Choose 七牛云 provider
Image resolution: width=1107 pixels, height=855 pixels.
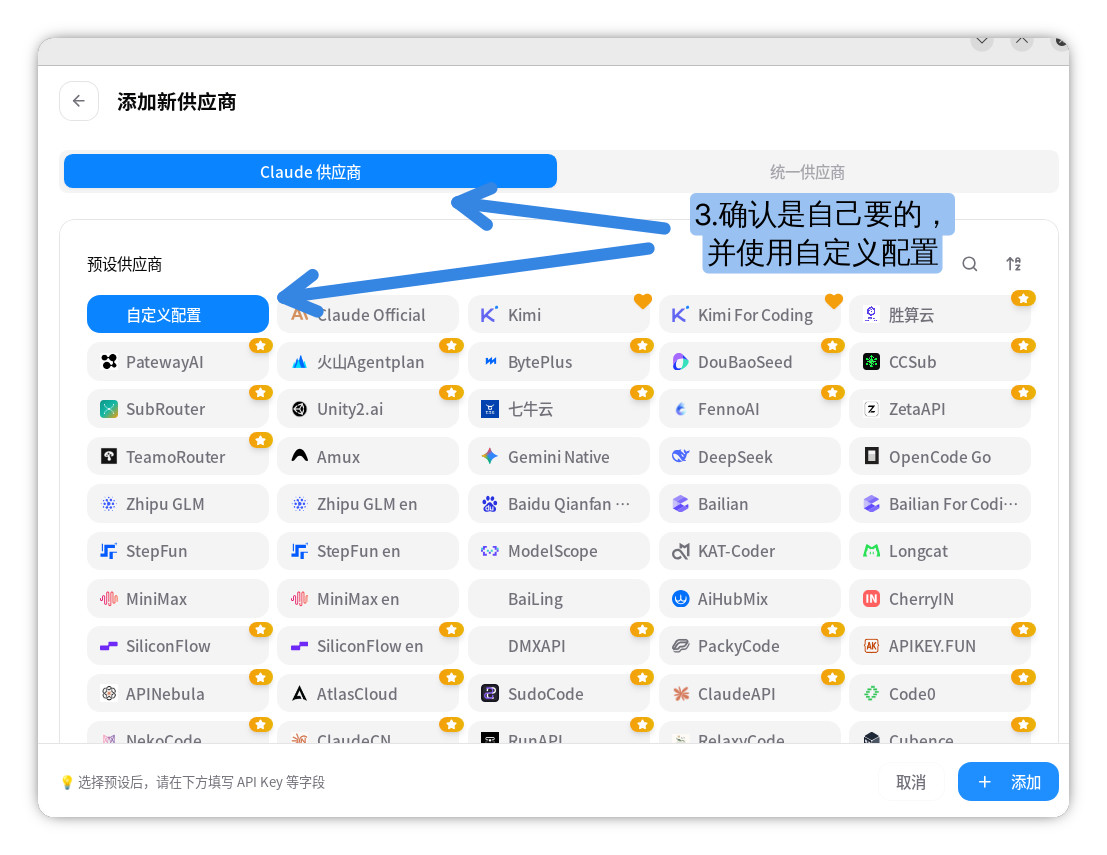tap(558, 409)
